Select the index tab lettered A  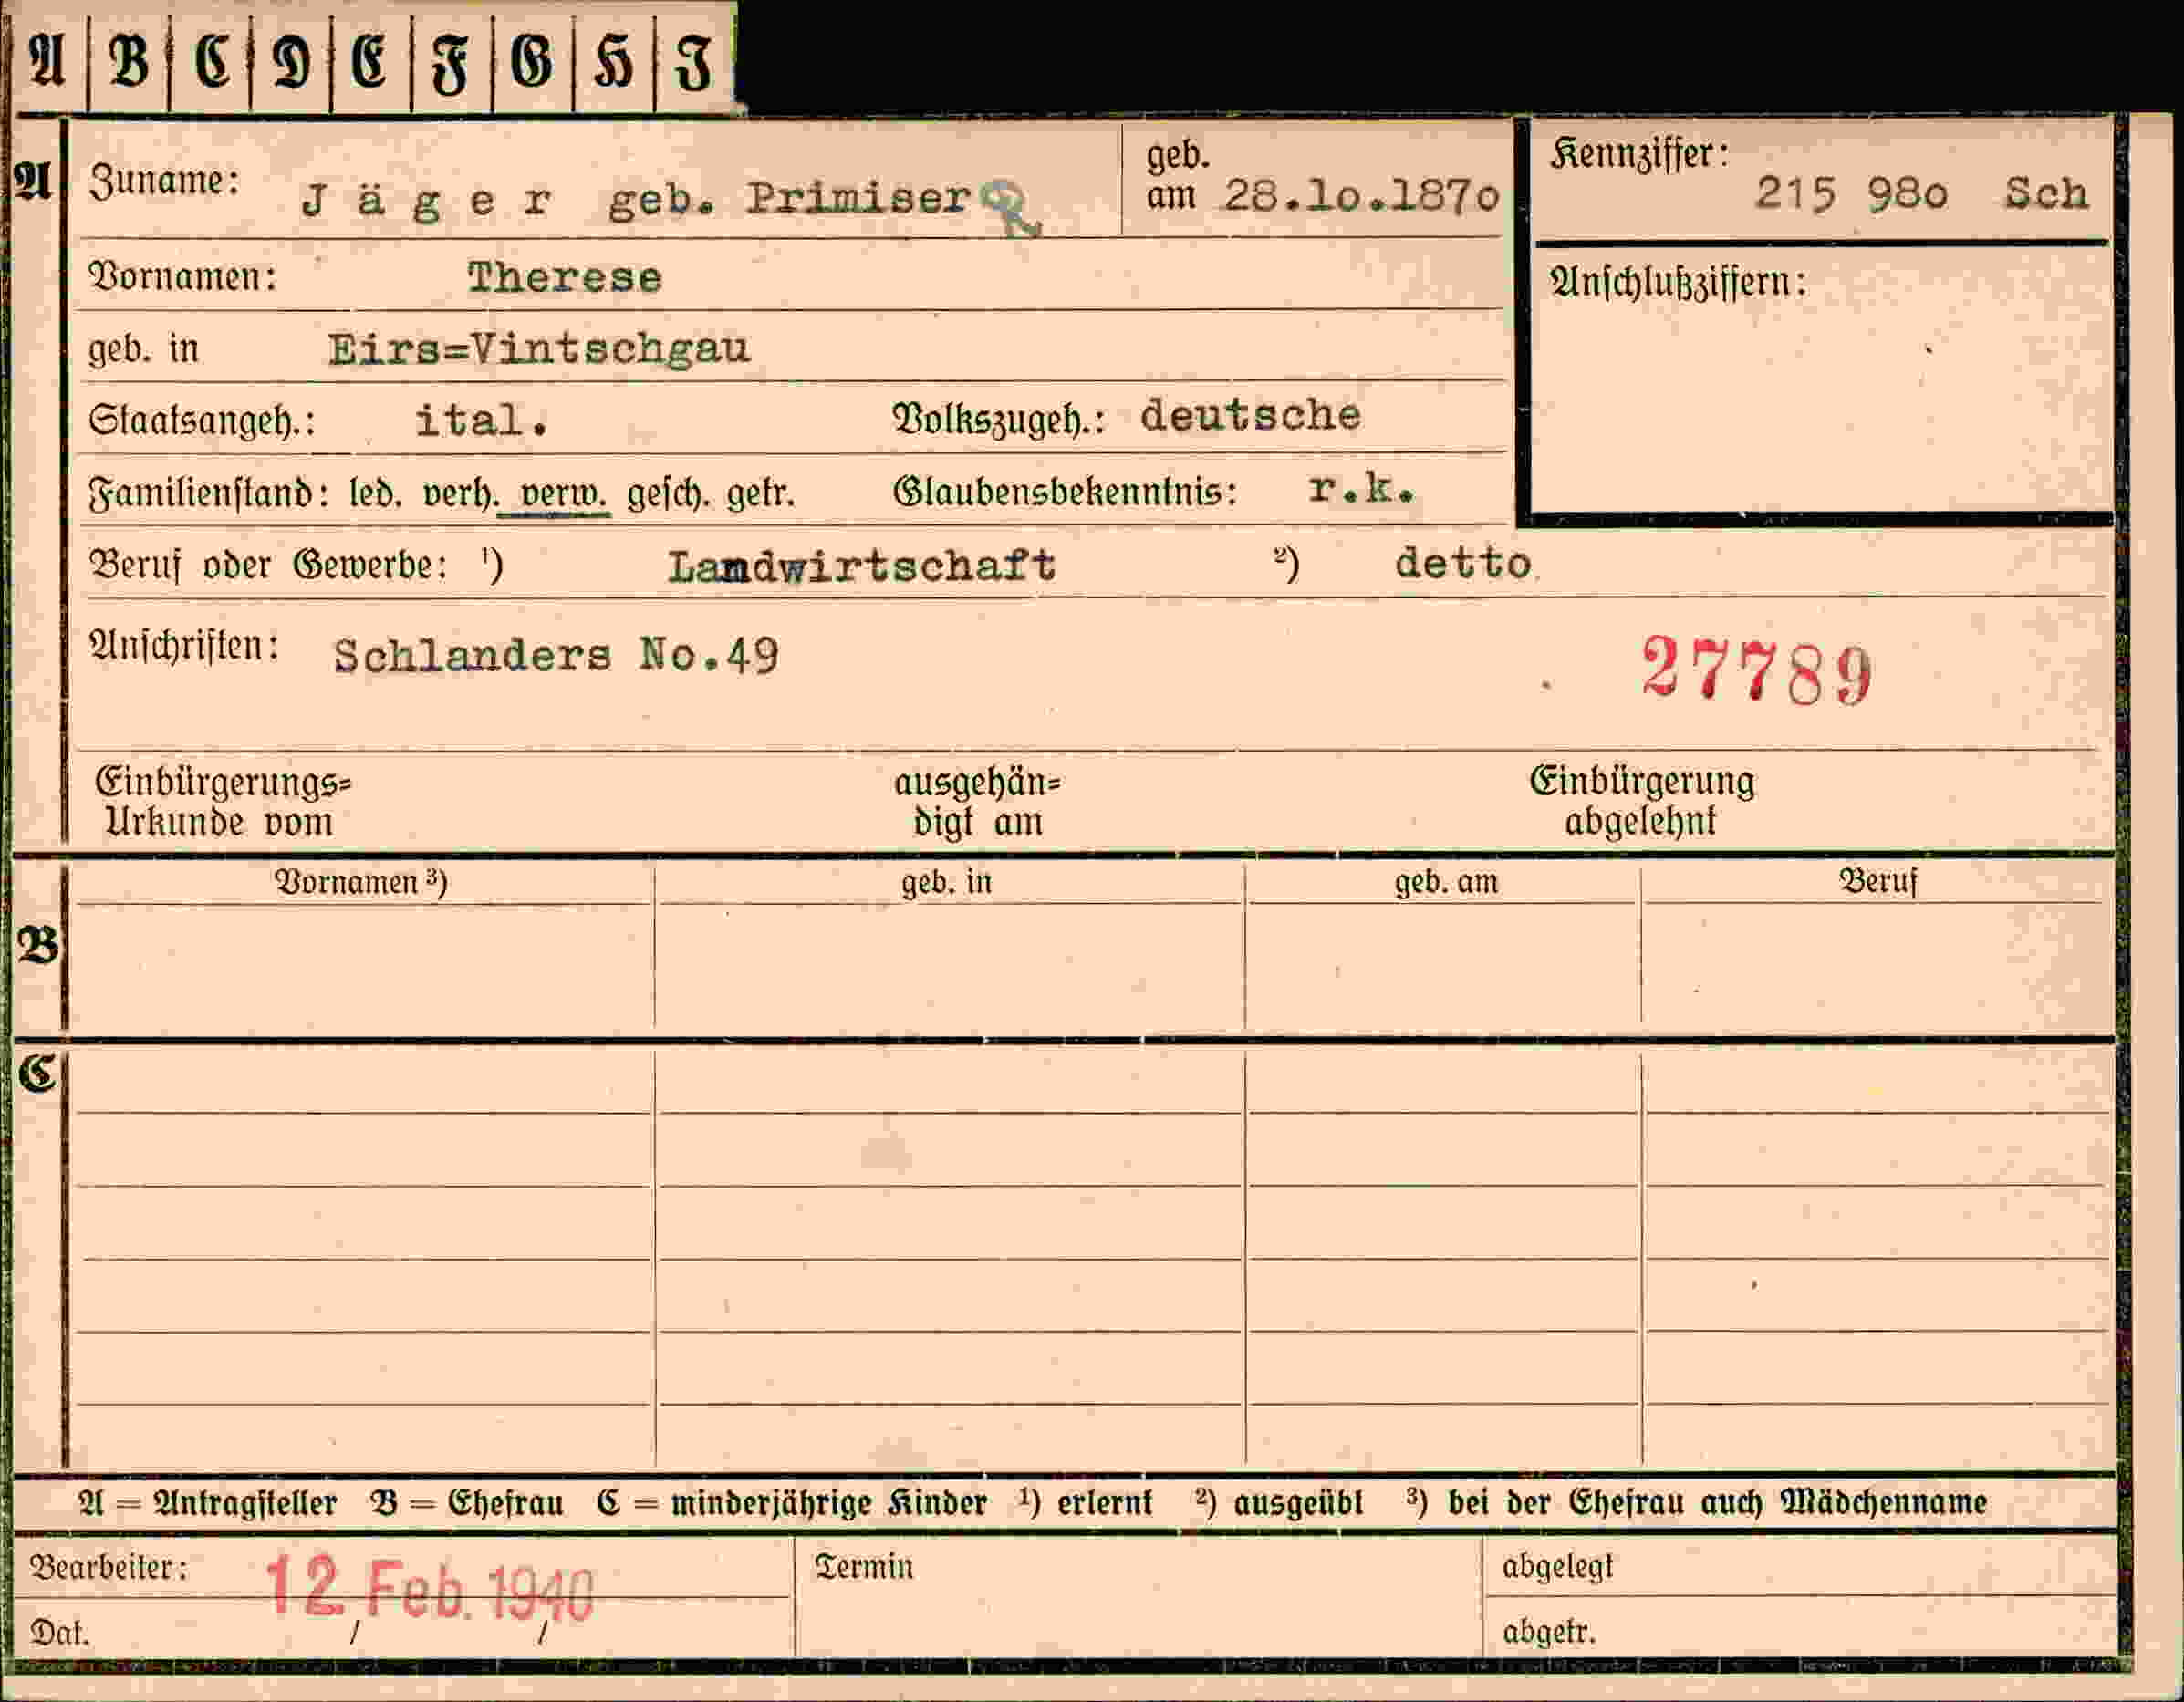point(48,62)
